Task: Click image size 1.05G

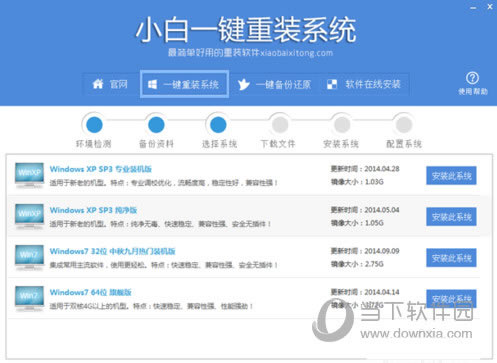Action: [x=374, y=223]
